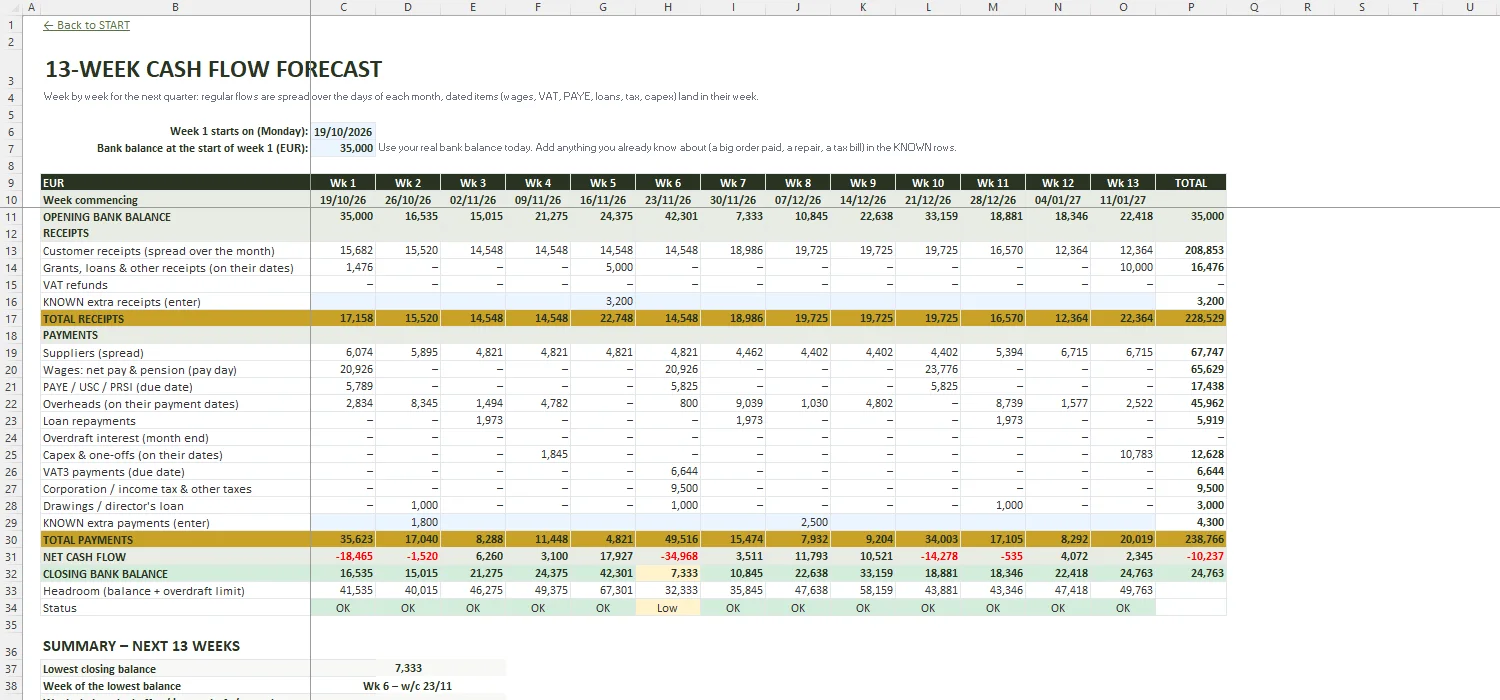Click grants 10,000 in Wk 13

1123,268
